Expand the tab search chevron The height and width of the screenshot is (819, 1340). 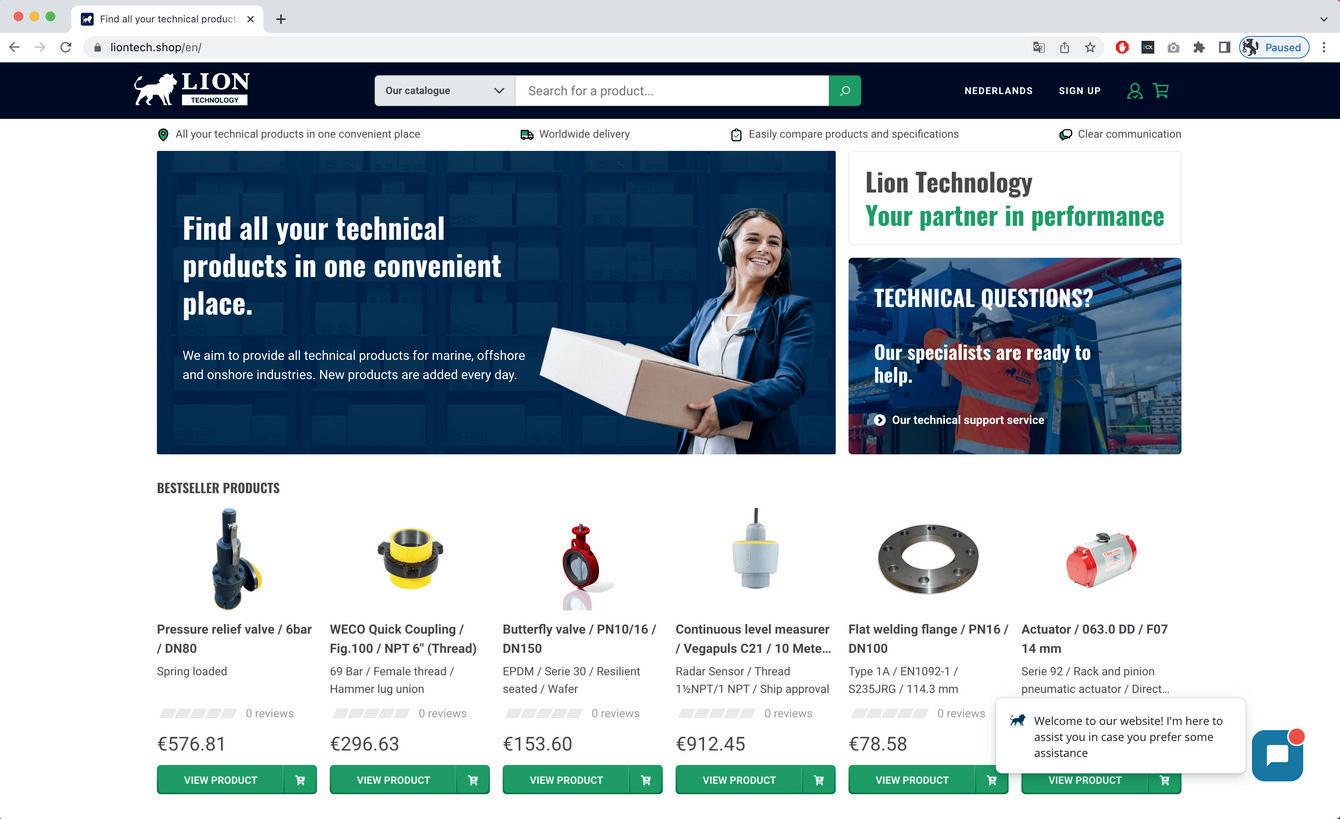tap(1324, 19)
